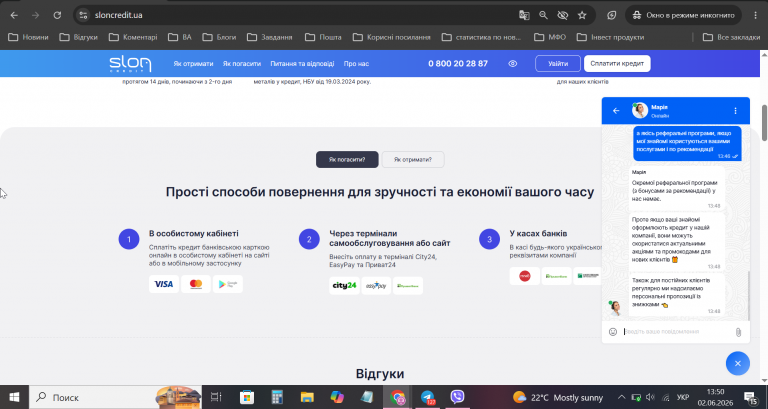Viewport: 768px width, 409px height.
Task: Click the Увійти button
Action: click(x=558, y=64)
